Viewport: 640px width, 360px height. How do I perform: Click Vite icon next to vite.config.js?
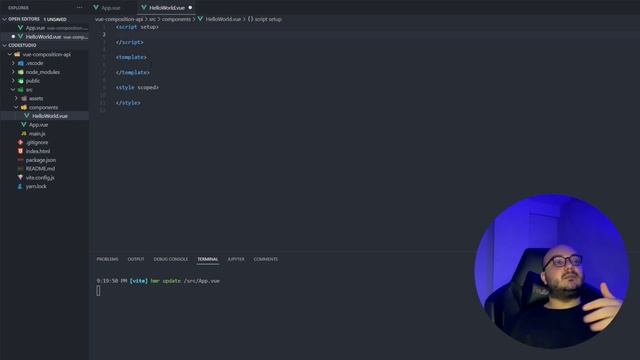(x=20, y=178)
